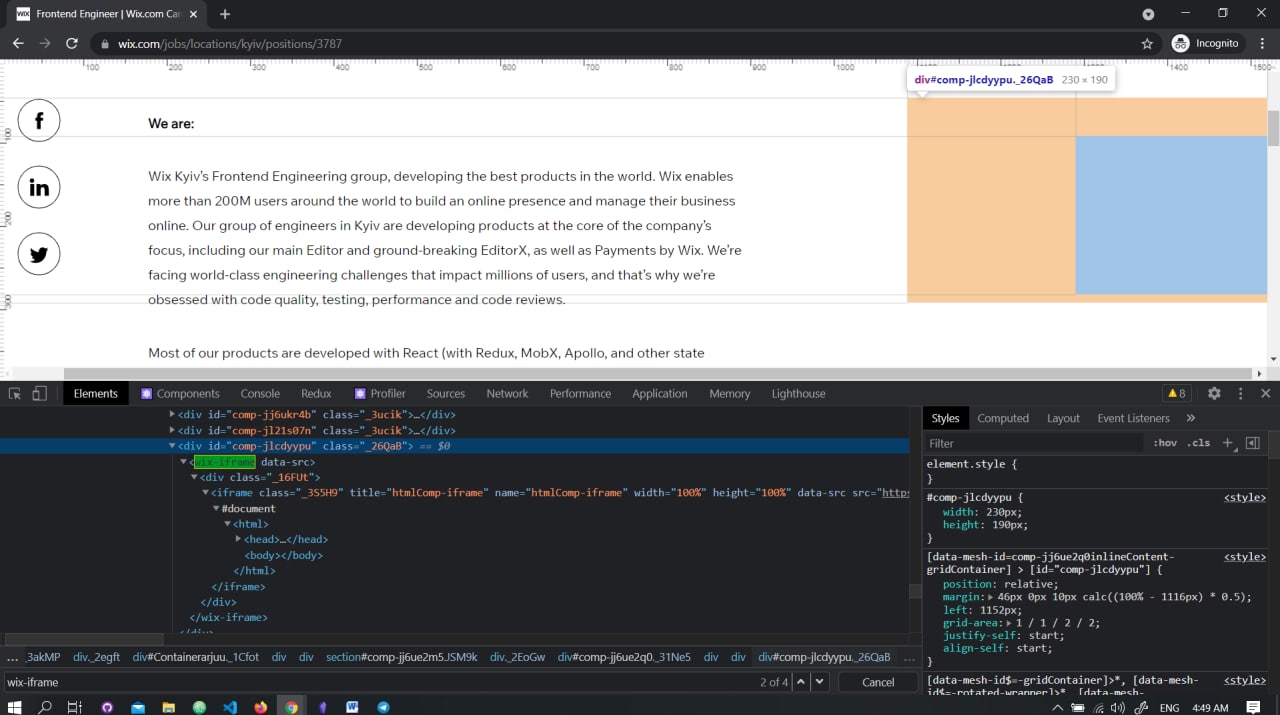Reload the current page
This screenshot has height=715, width=1280.
pyautogui.click(x=72, y=44)
